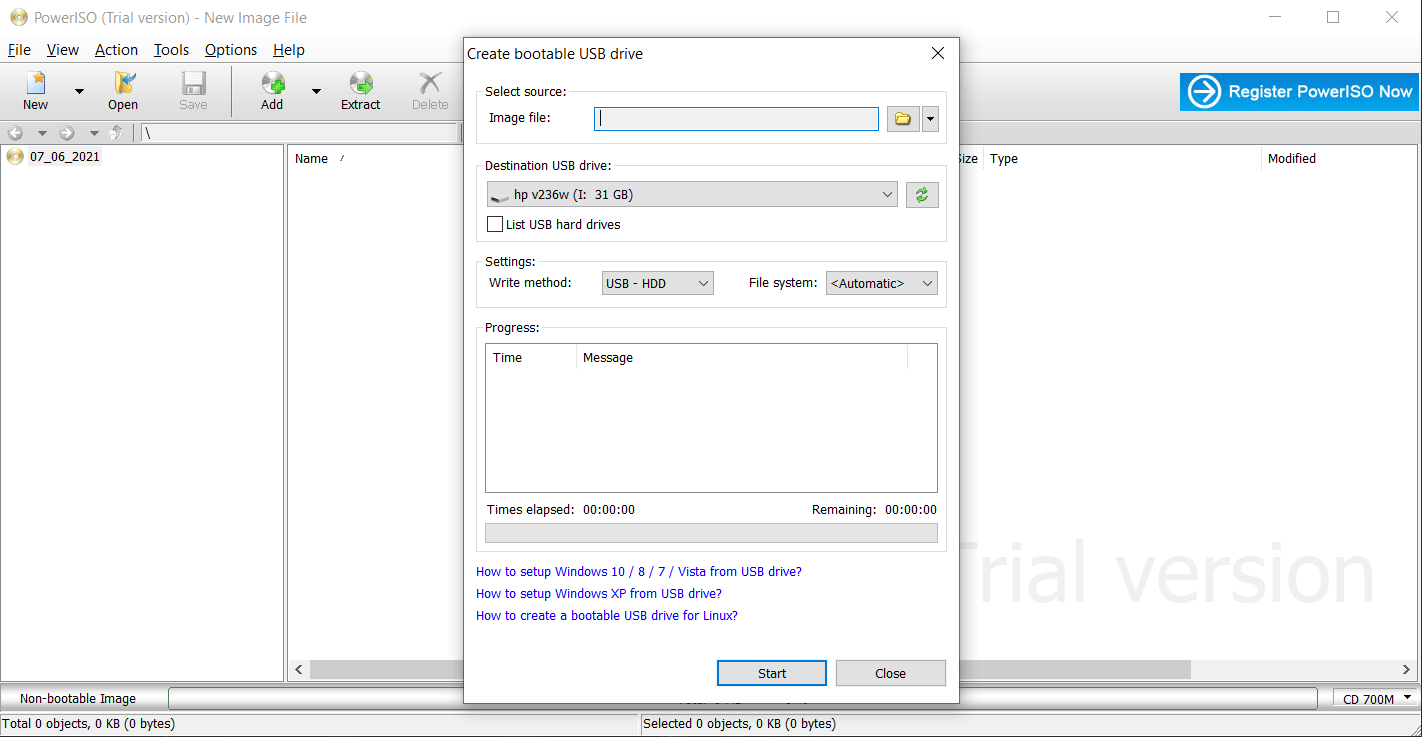The height and width of the screenshot is (737, 1422).
Task: Enable List USB hard drives checkbox
Action: (495, 225)
